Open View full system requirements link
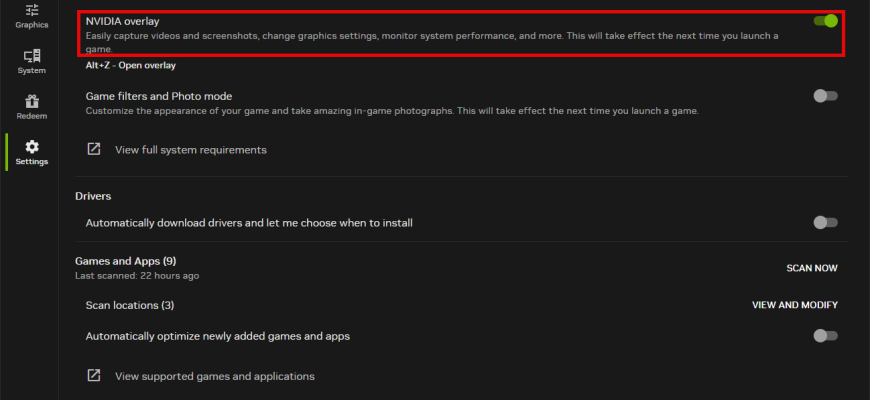870x400 pixels. 191,150
